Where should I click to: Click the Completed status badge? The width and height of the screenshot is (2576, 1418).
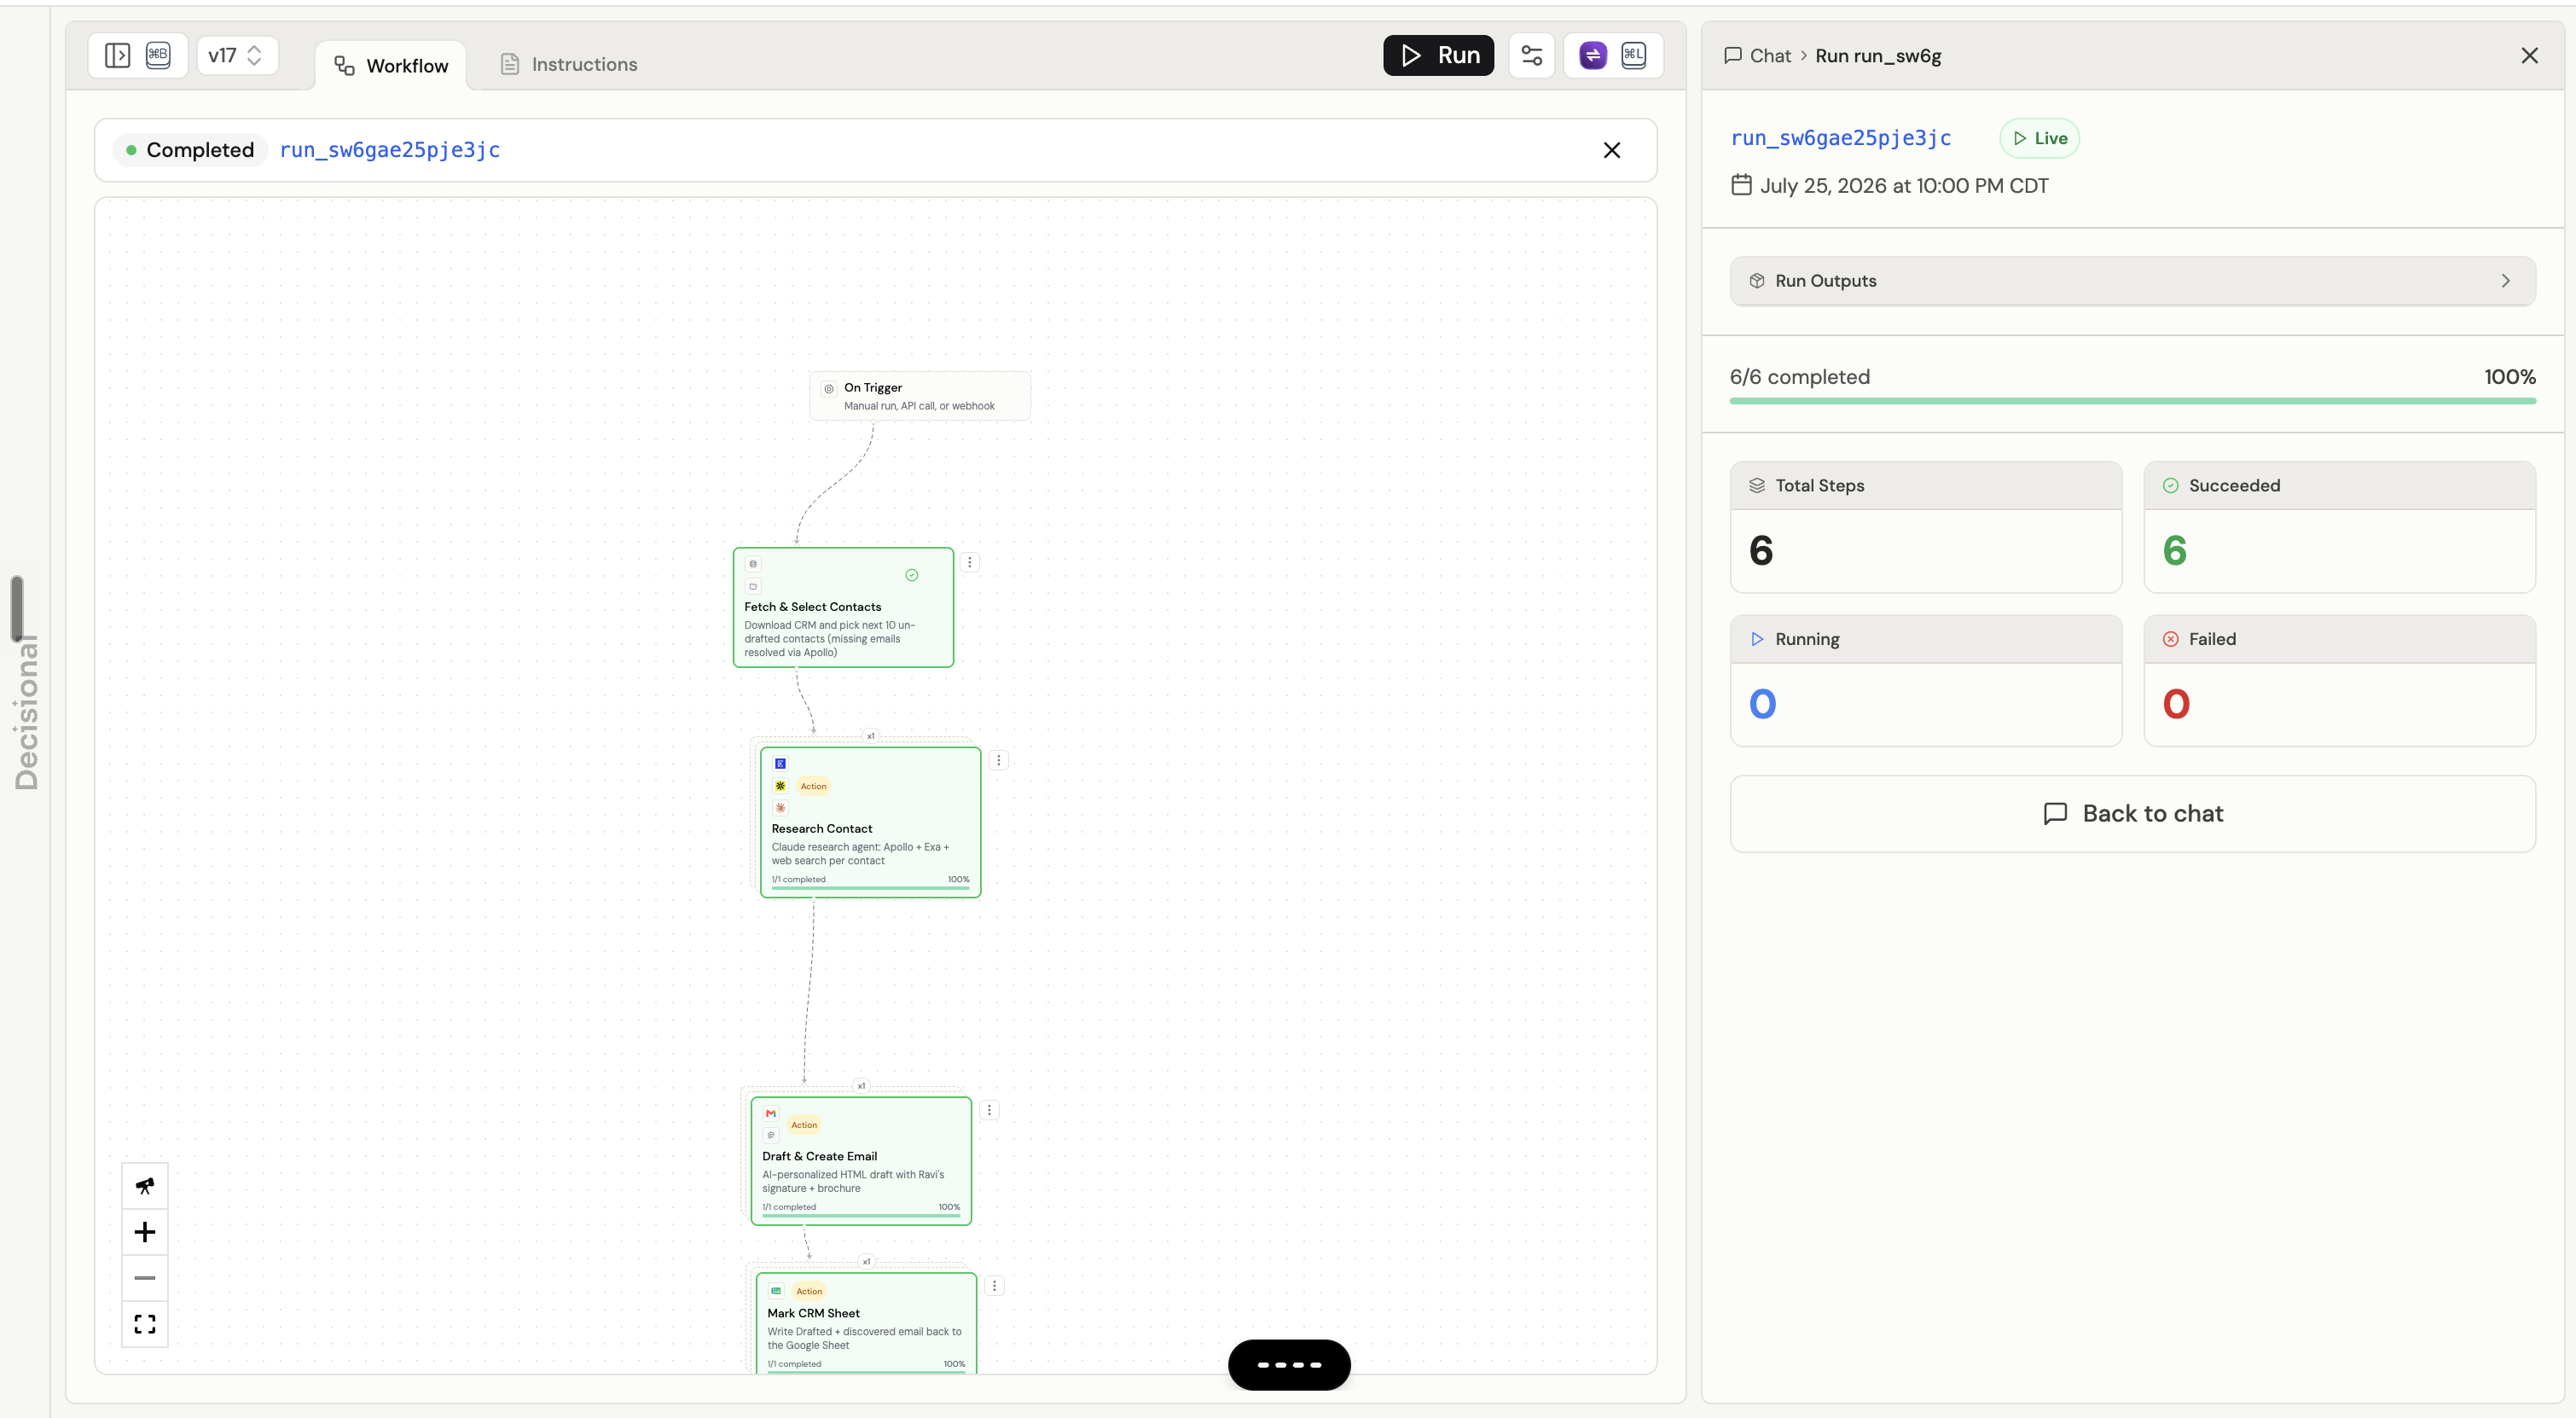coord(190,150)
